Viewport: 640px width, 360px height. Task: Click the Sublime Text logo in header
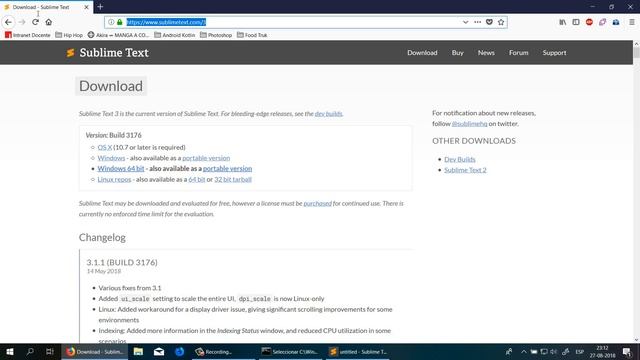pos(107,53)
